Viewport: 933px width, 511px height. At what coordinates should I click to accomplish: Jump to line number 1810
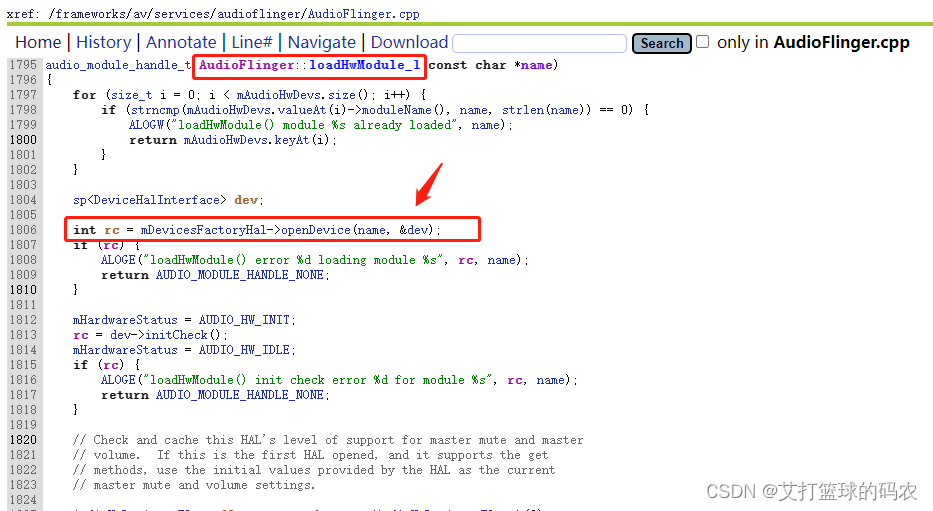23,290
